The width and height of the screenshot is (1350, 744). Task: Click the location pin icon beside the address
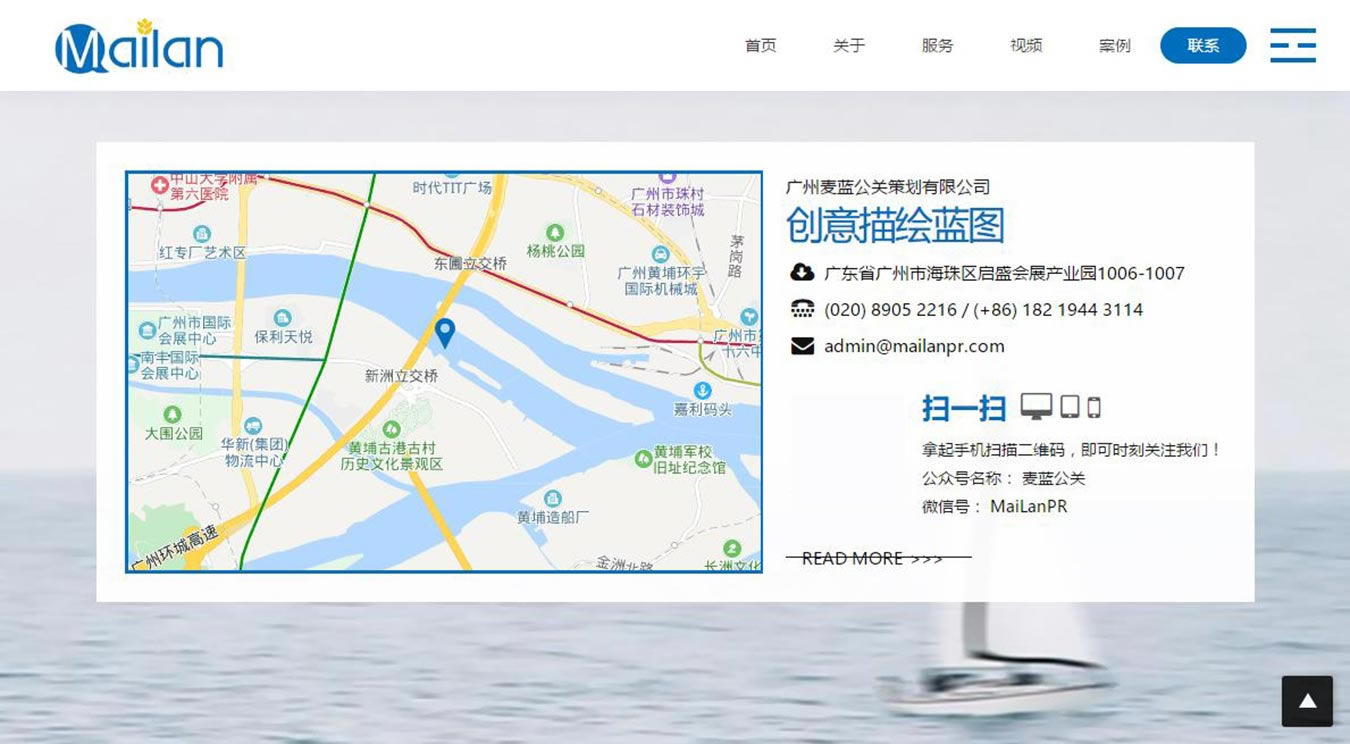click(x=802, y=272)
